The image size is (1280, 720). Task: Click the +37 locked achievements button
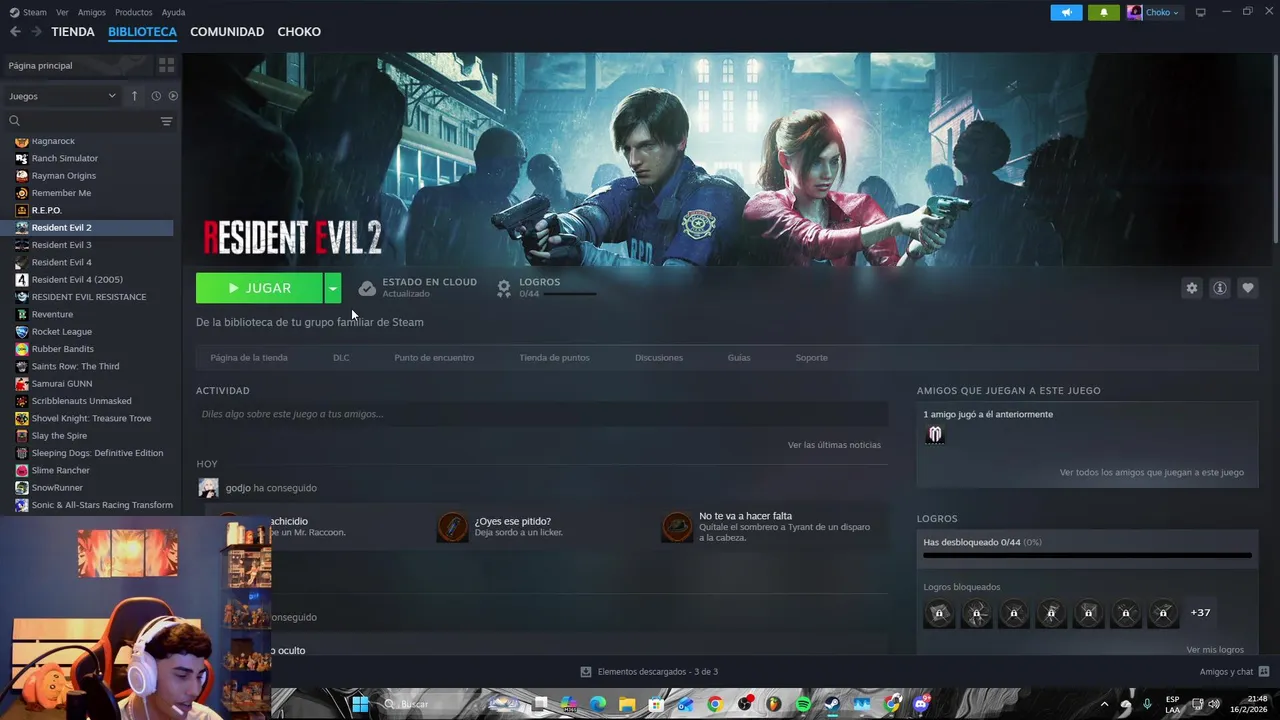[1200, 612]
